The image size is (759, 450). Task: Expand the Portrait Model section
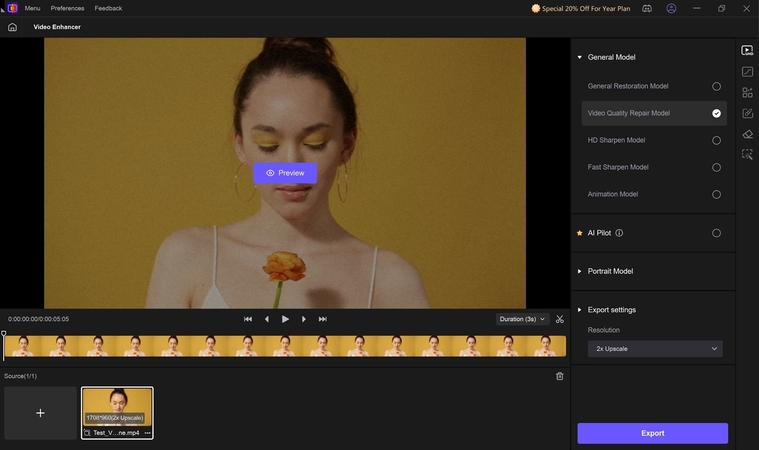610,271
